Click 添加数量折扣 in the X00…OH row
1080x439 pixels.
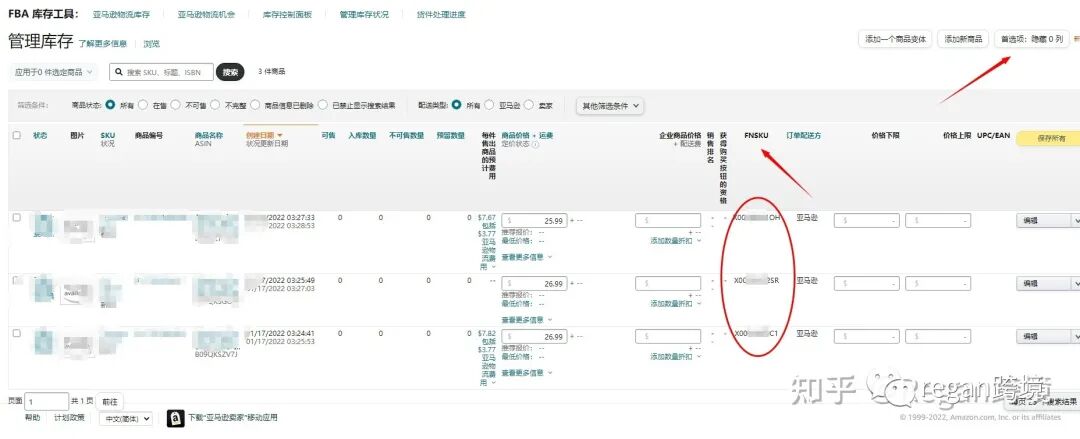(x=676, y=241)
